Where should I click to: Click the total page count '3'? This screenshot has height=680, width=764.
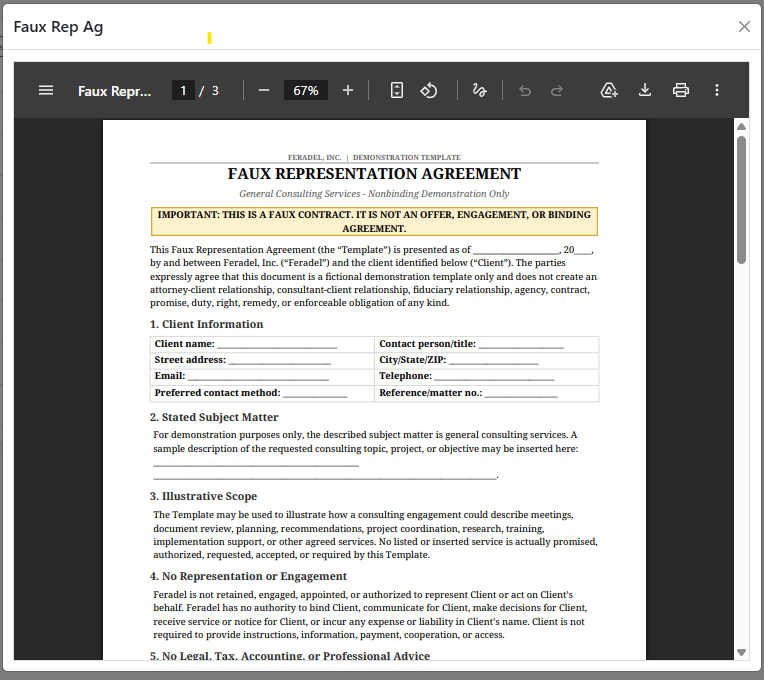click(x=215, y=91)
